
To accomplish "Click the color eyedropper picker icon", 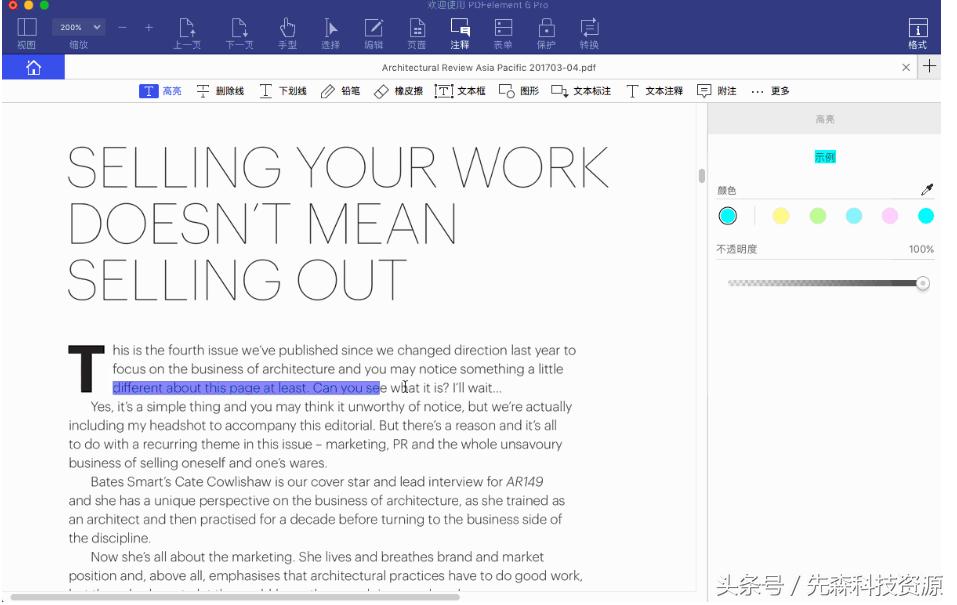I will pos(926,190).
